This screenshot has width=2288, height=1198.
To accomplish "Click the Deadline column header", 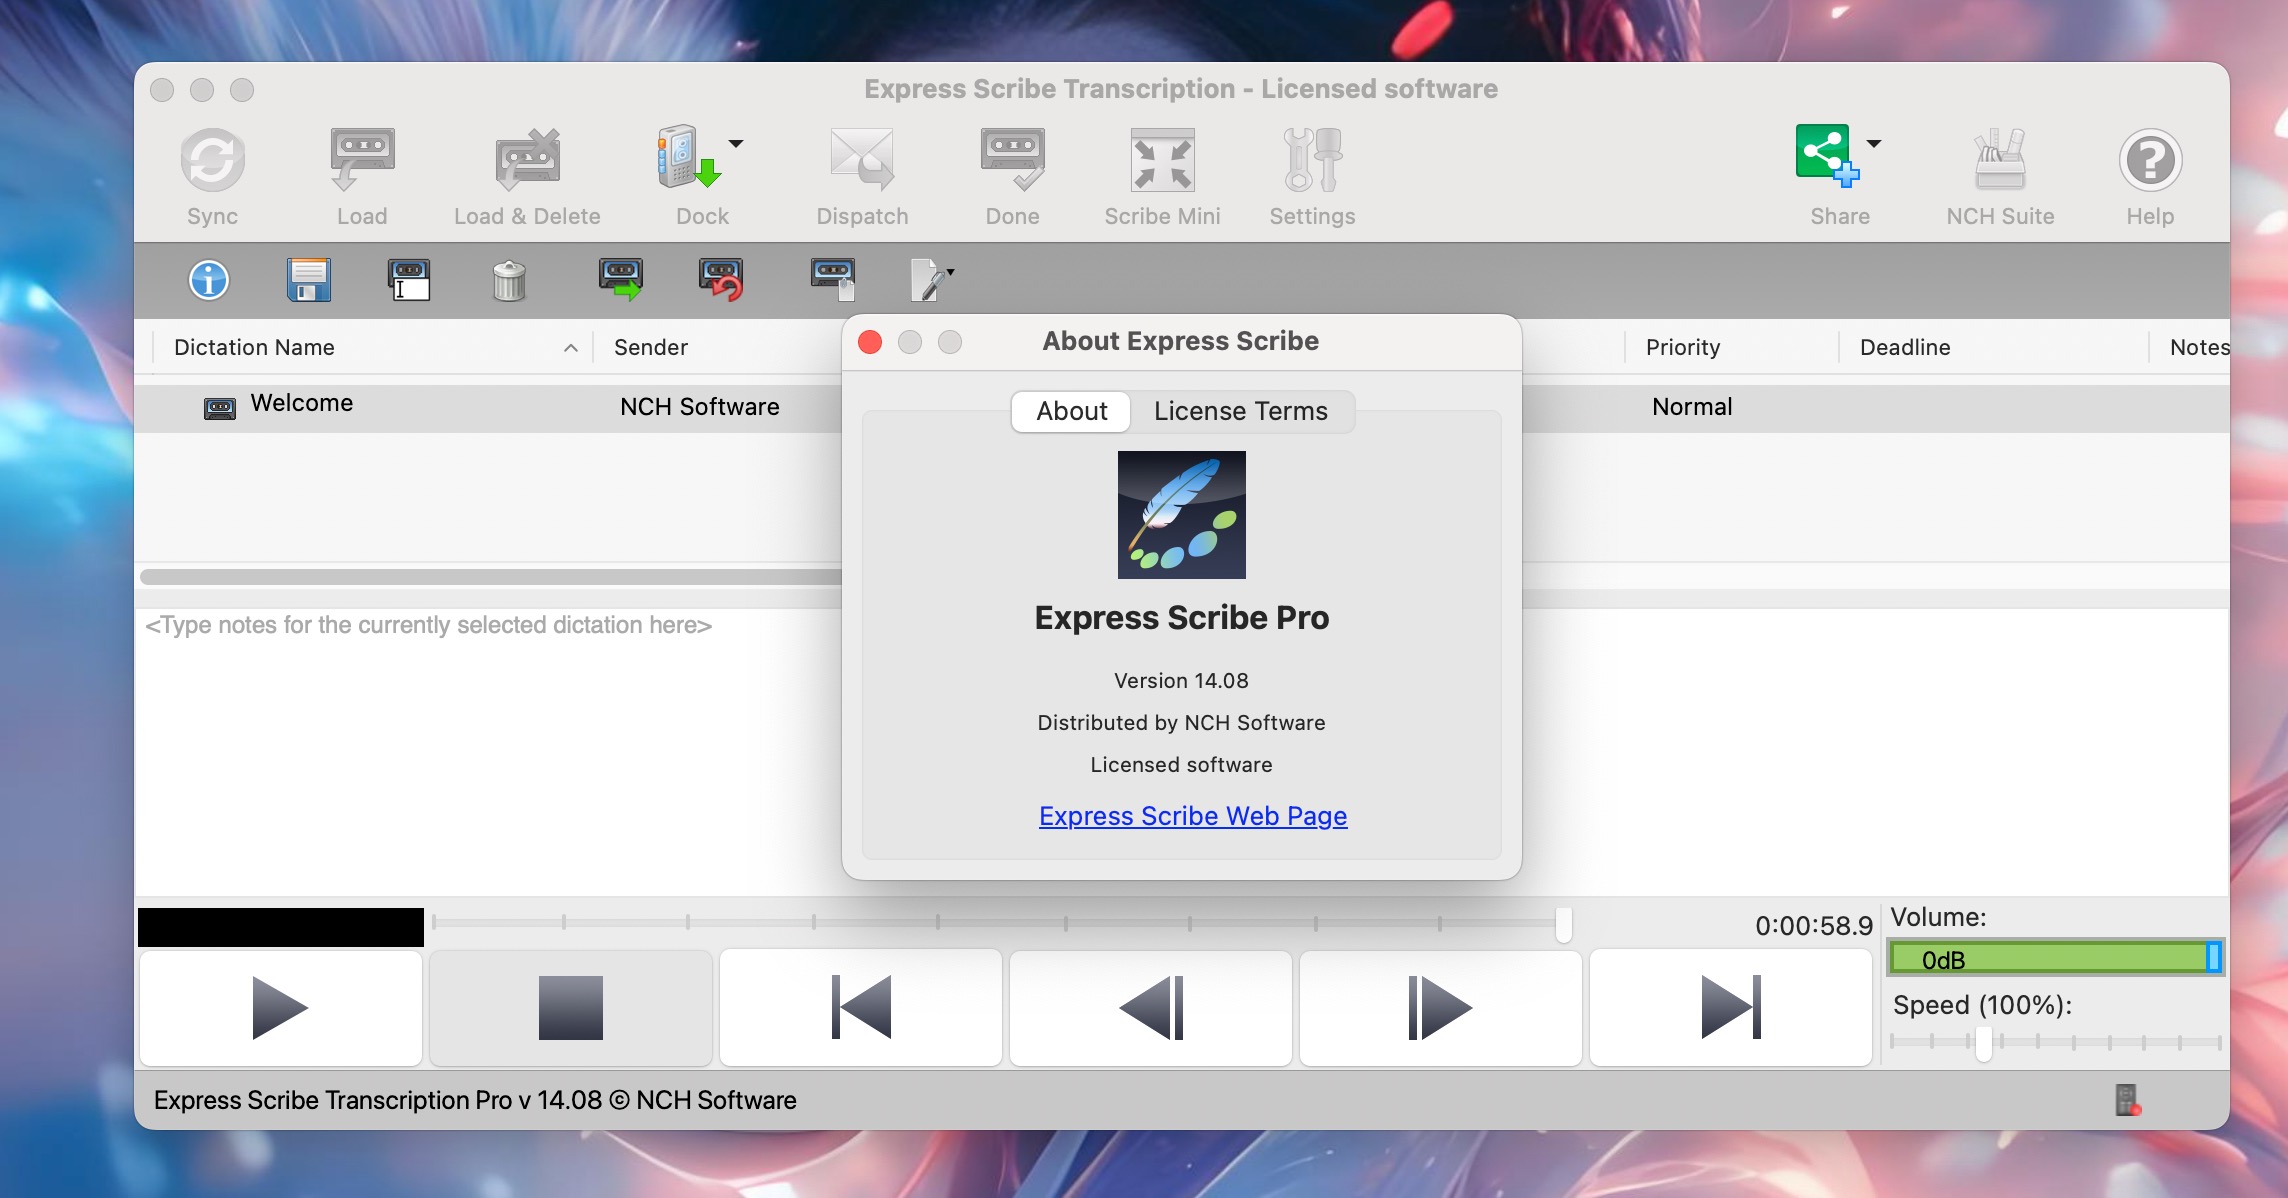I will (1905, 347).
